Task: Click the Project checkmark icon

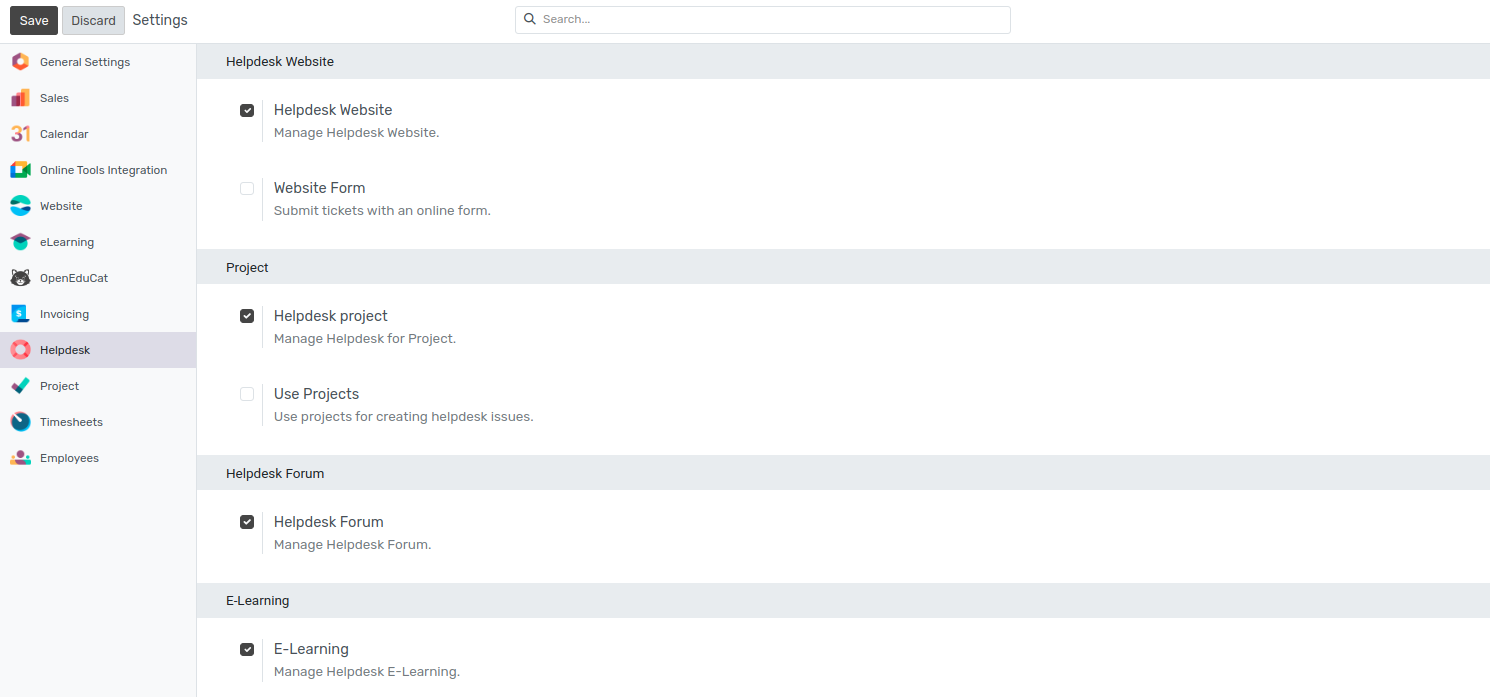Action: tap(20, 386)
